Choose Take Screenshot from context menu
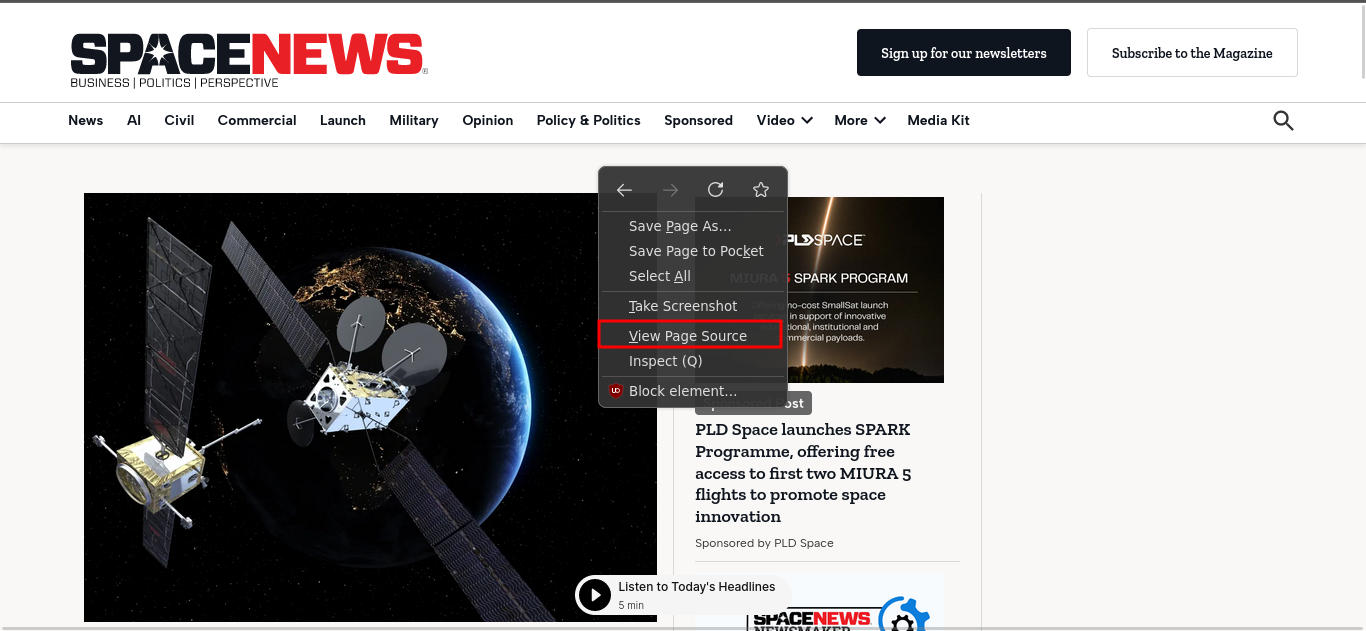The width and height of the screenshot is (1366, 631). [683, 306]
